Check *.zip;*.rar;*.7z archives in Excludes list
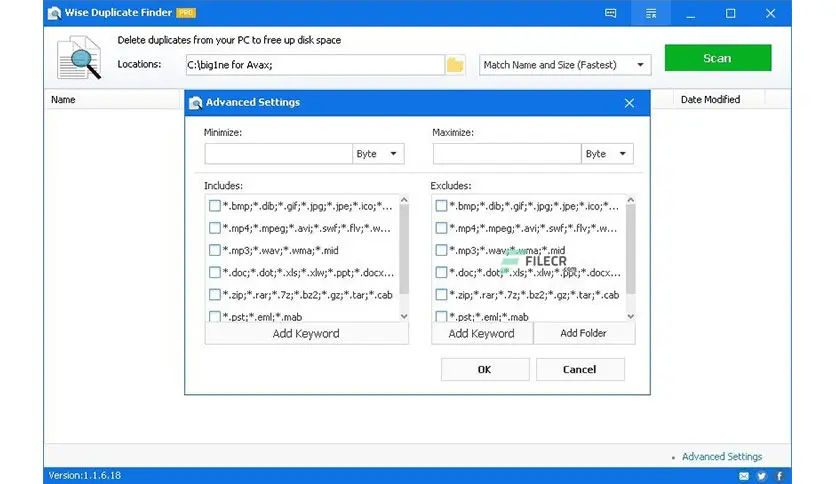 441,294
